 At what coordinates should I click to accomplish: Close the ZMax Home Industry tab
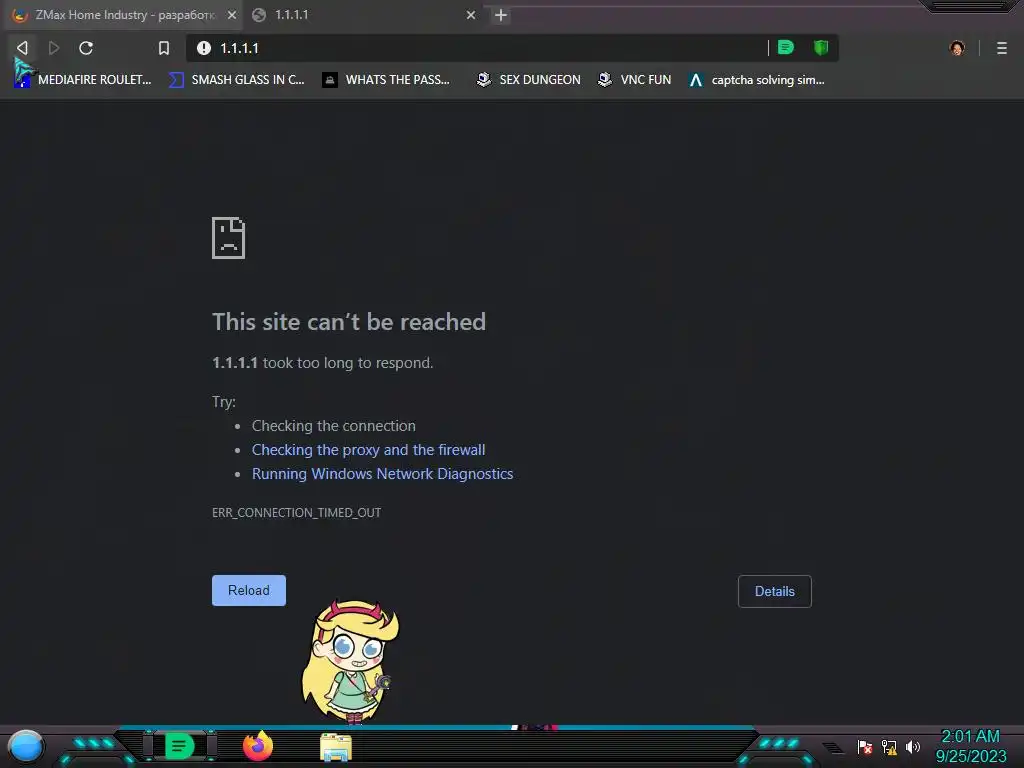pos(232,15)
